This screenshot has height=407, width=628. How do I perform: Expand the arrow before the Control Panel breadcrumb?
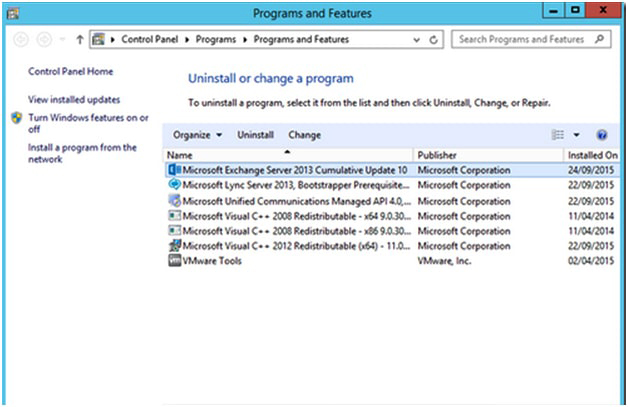113,40
